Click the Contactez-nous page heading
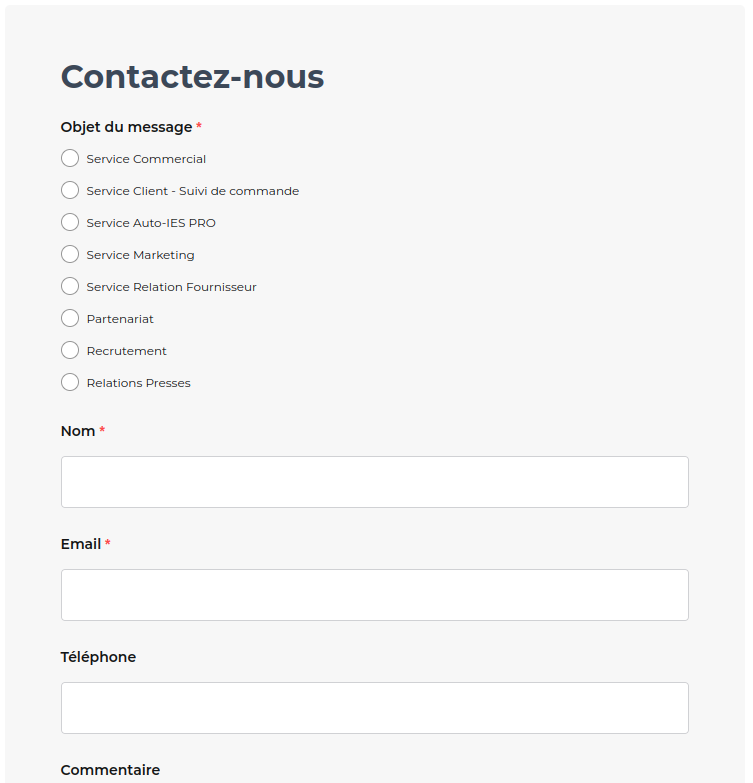This screenshot has height=783, width=753. click(x=192, y=77)
